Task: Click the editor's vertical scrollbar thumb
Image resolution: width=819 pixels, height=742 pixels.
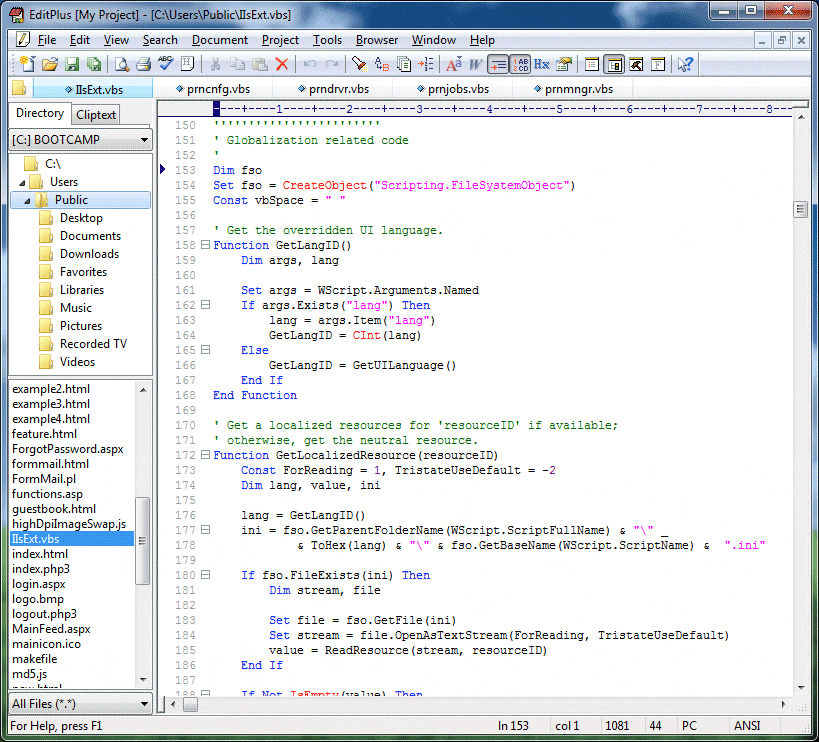Action: pyautogui.click(x=800, y=209)
